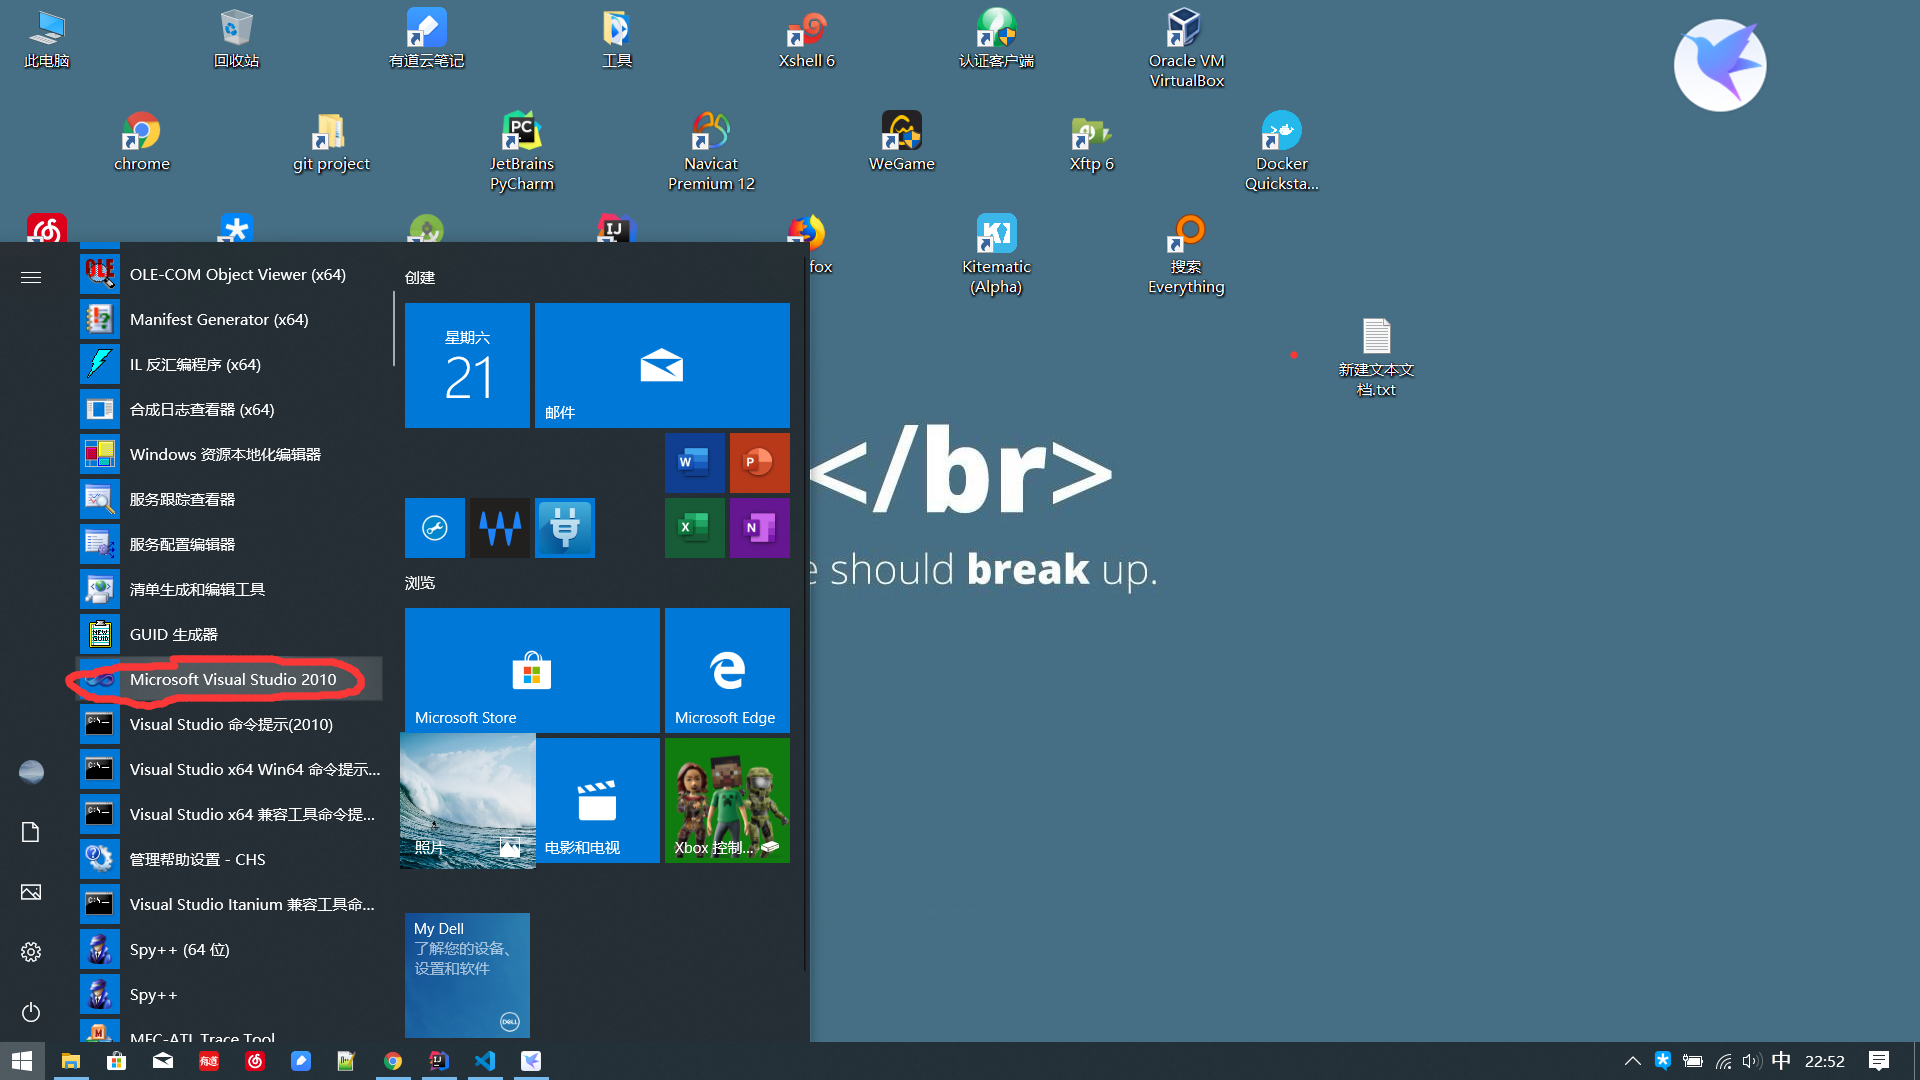Screen dimensions: 1920x1080
Task: Open Microsoft Visual Studio 2010 from list
Action: coord(232,680)
